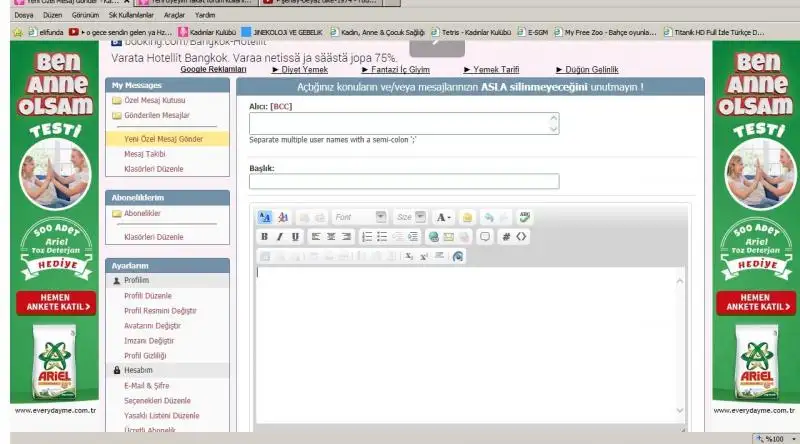The image size is (800, 444).
Task: Run the ABC spell check icon
Action: pyautogui.click(x=525, y=217)
